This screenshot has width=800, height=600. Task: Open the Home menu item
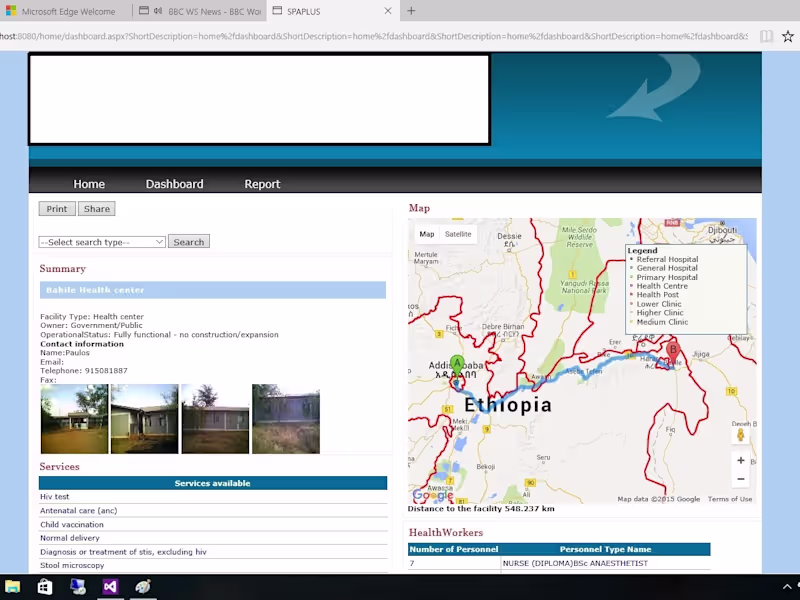tap(89, 184)
